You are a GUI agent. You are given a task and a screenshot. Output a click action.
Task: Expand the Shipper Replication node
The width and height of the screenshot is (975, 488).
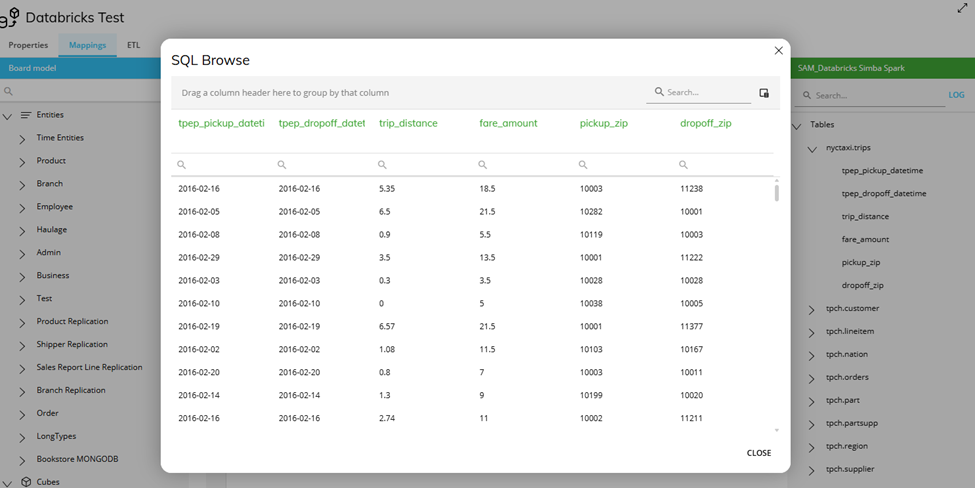tap(22, 346)
